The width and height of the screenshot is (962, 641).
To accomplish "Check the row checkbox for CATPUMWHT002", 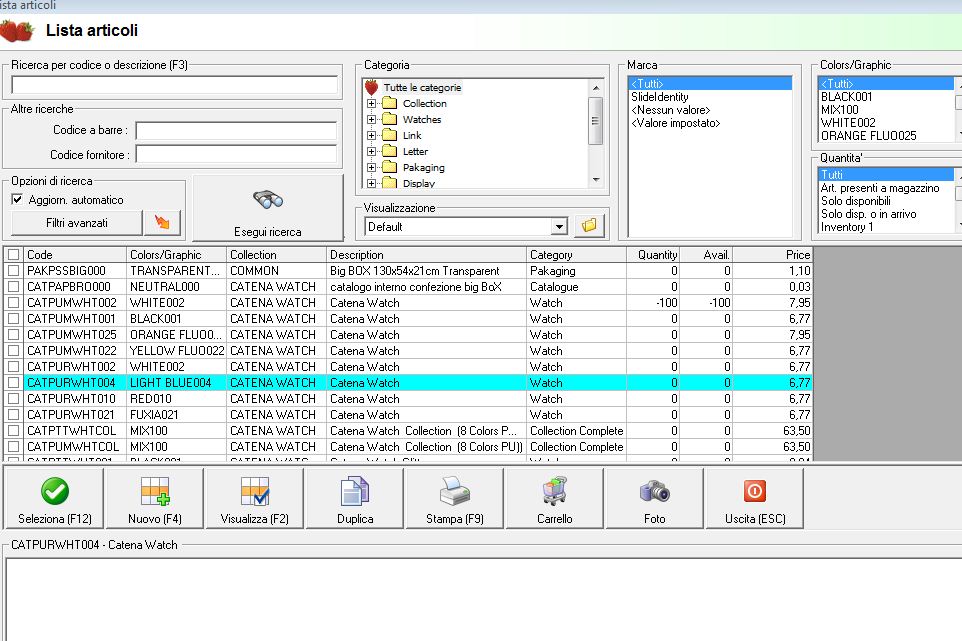I will [13, 302].
